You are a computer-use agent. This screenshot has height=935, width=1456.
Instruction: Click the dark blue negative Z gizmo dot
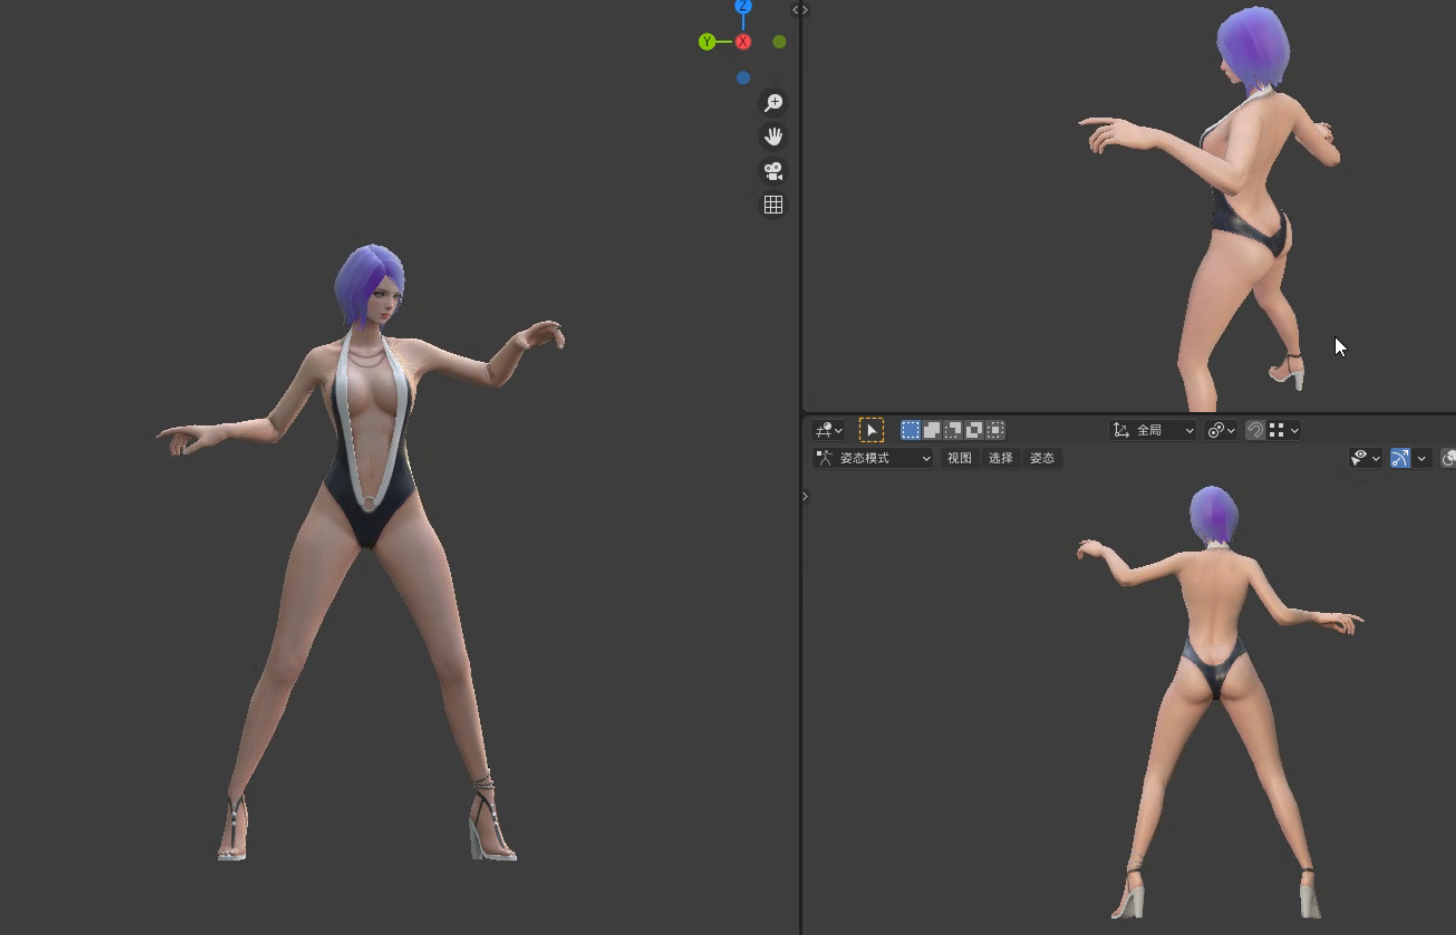tap(743, 78)
